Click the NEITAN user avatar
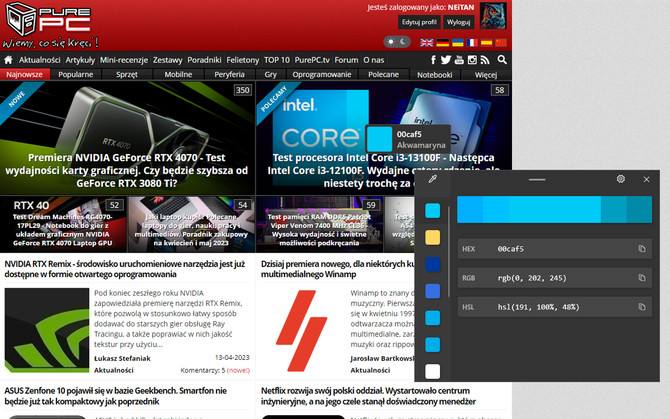 click(x=493, y=16)
